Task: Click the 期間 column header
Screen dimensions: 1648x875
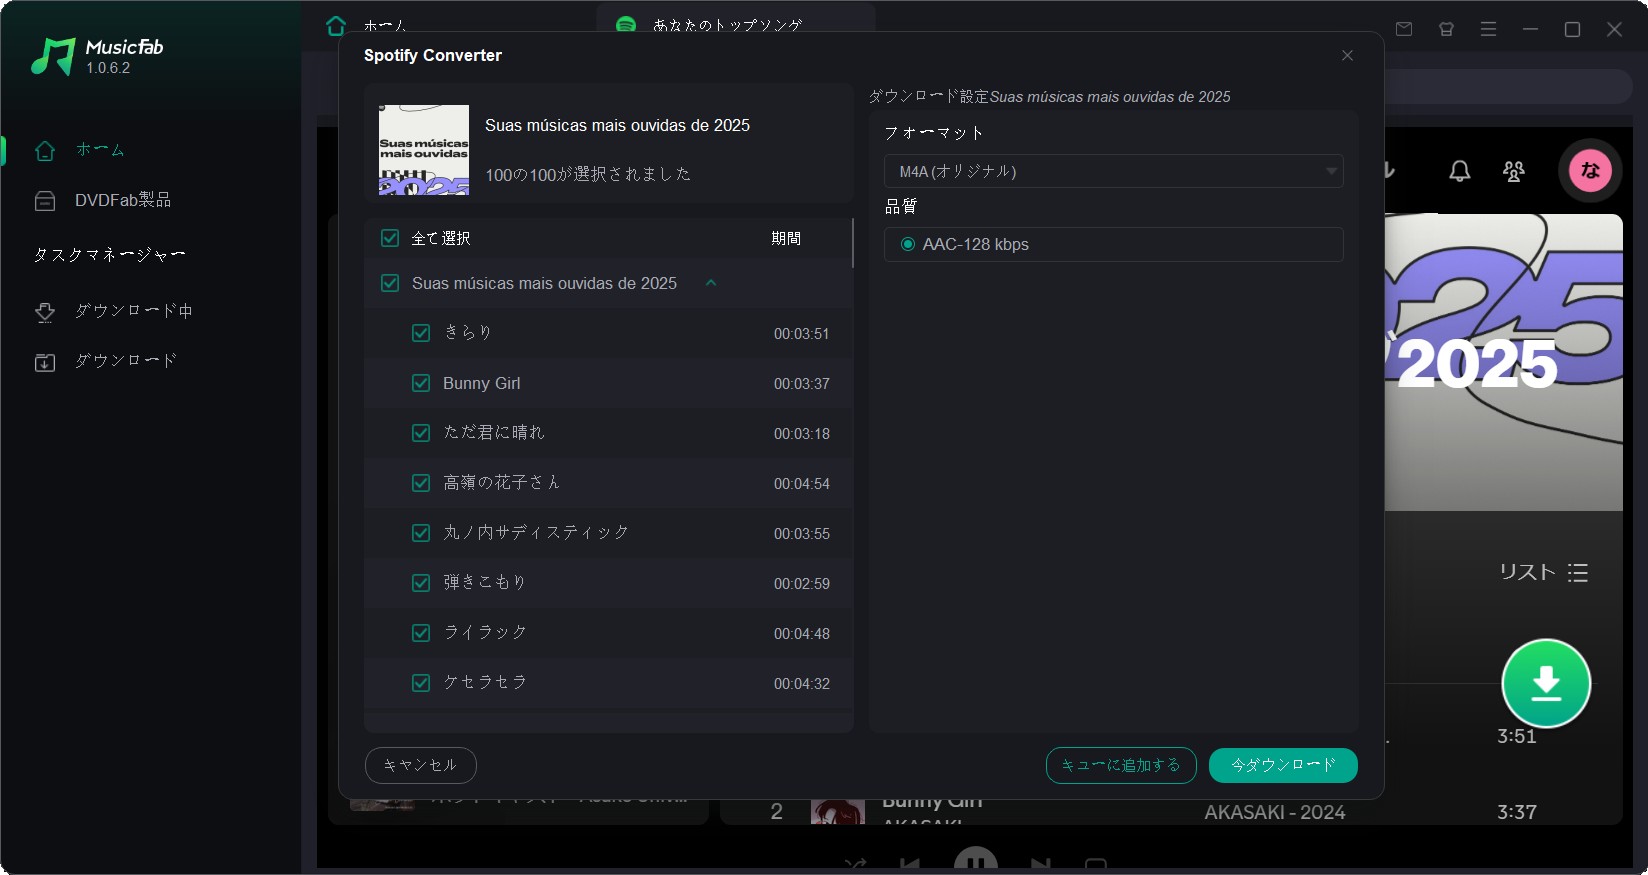Action: [x=786, y=238]
